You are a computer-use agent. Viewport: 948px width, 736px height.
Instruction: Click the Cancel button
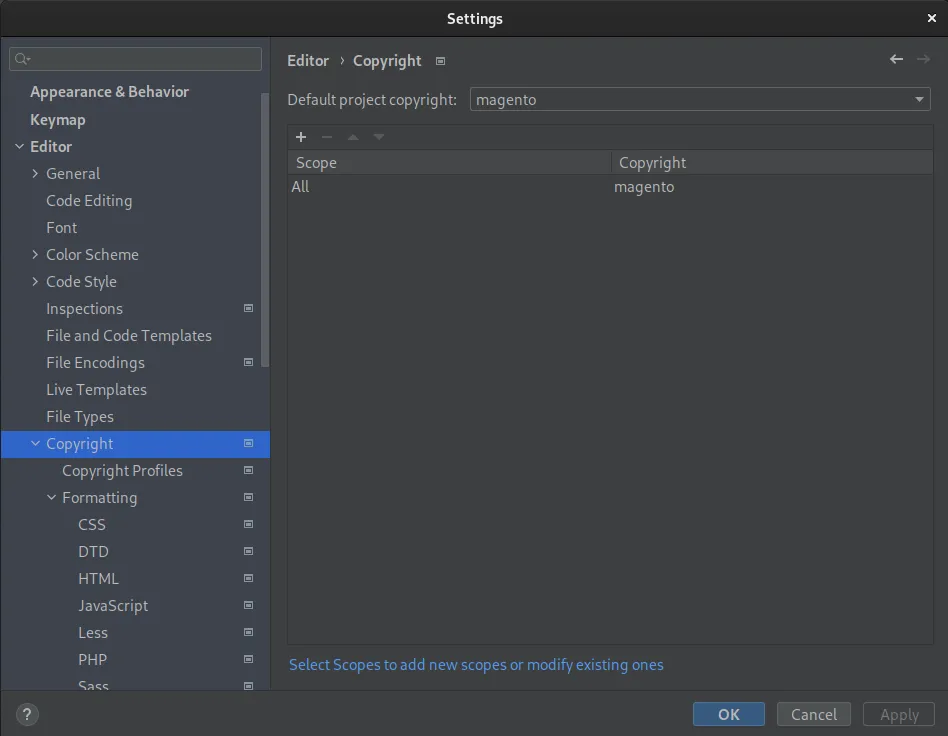click(x=813, y=714)
